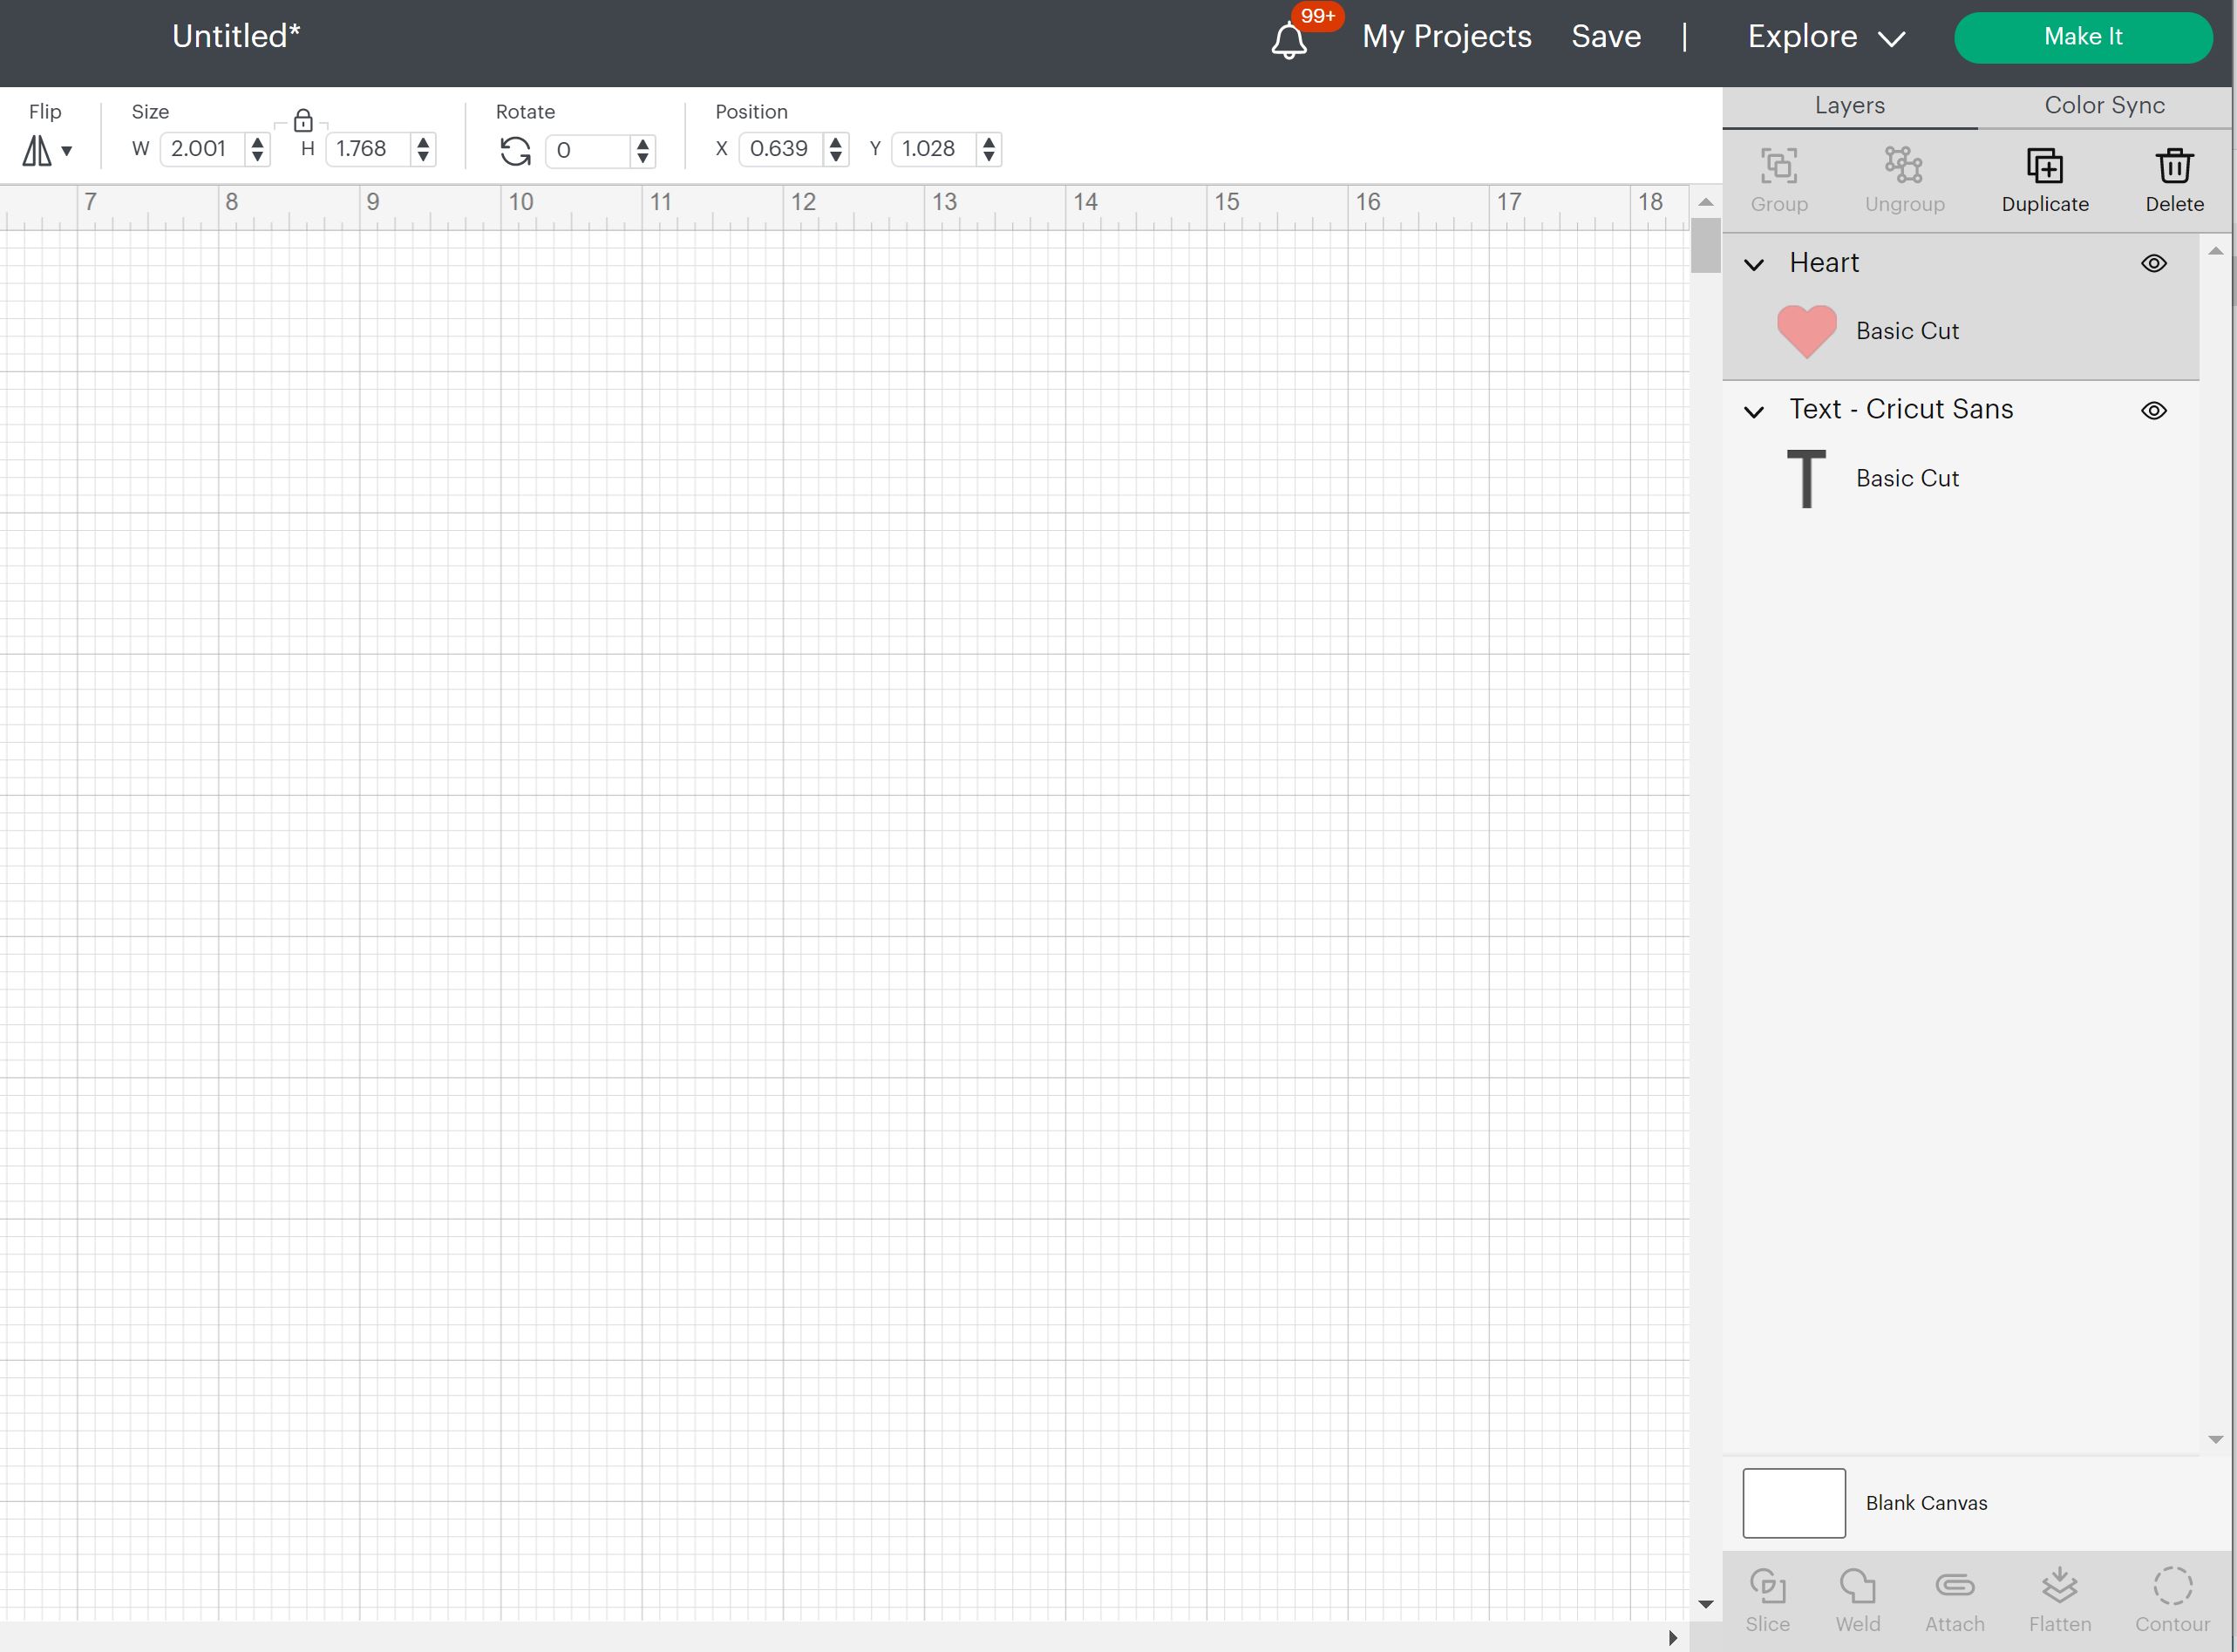Click the Ungroup icon
This screenshot has width=2237, height=1652.
pos(1904,180)
